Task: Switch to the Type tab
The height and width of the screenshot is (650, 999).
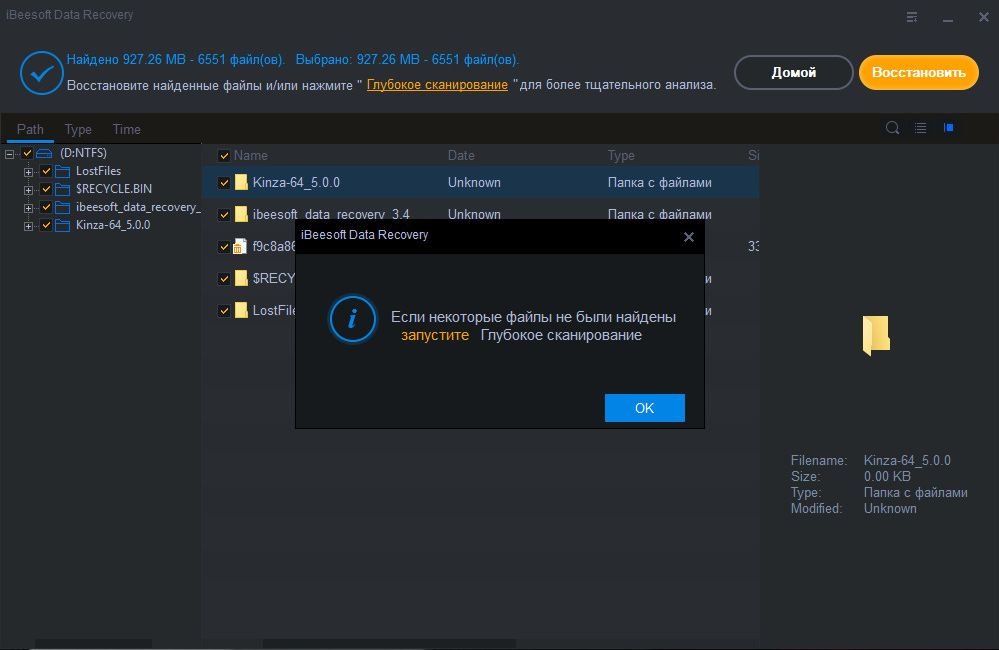Action: coord(78,129)
